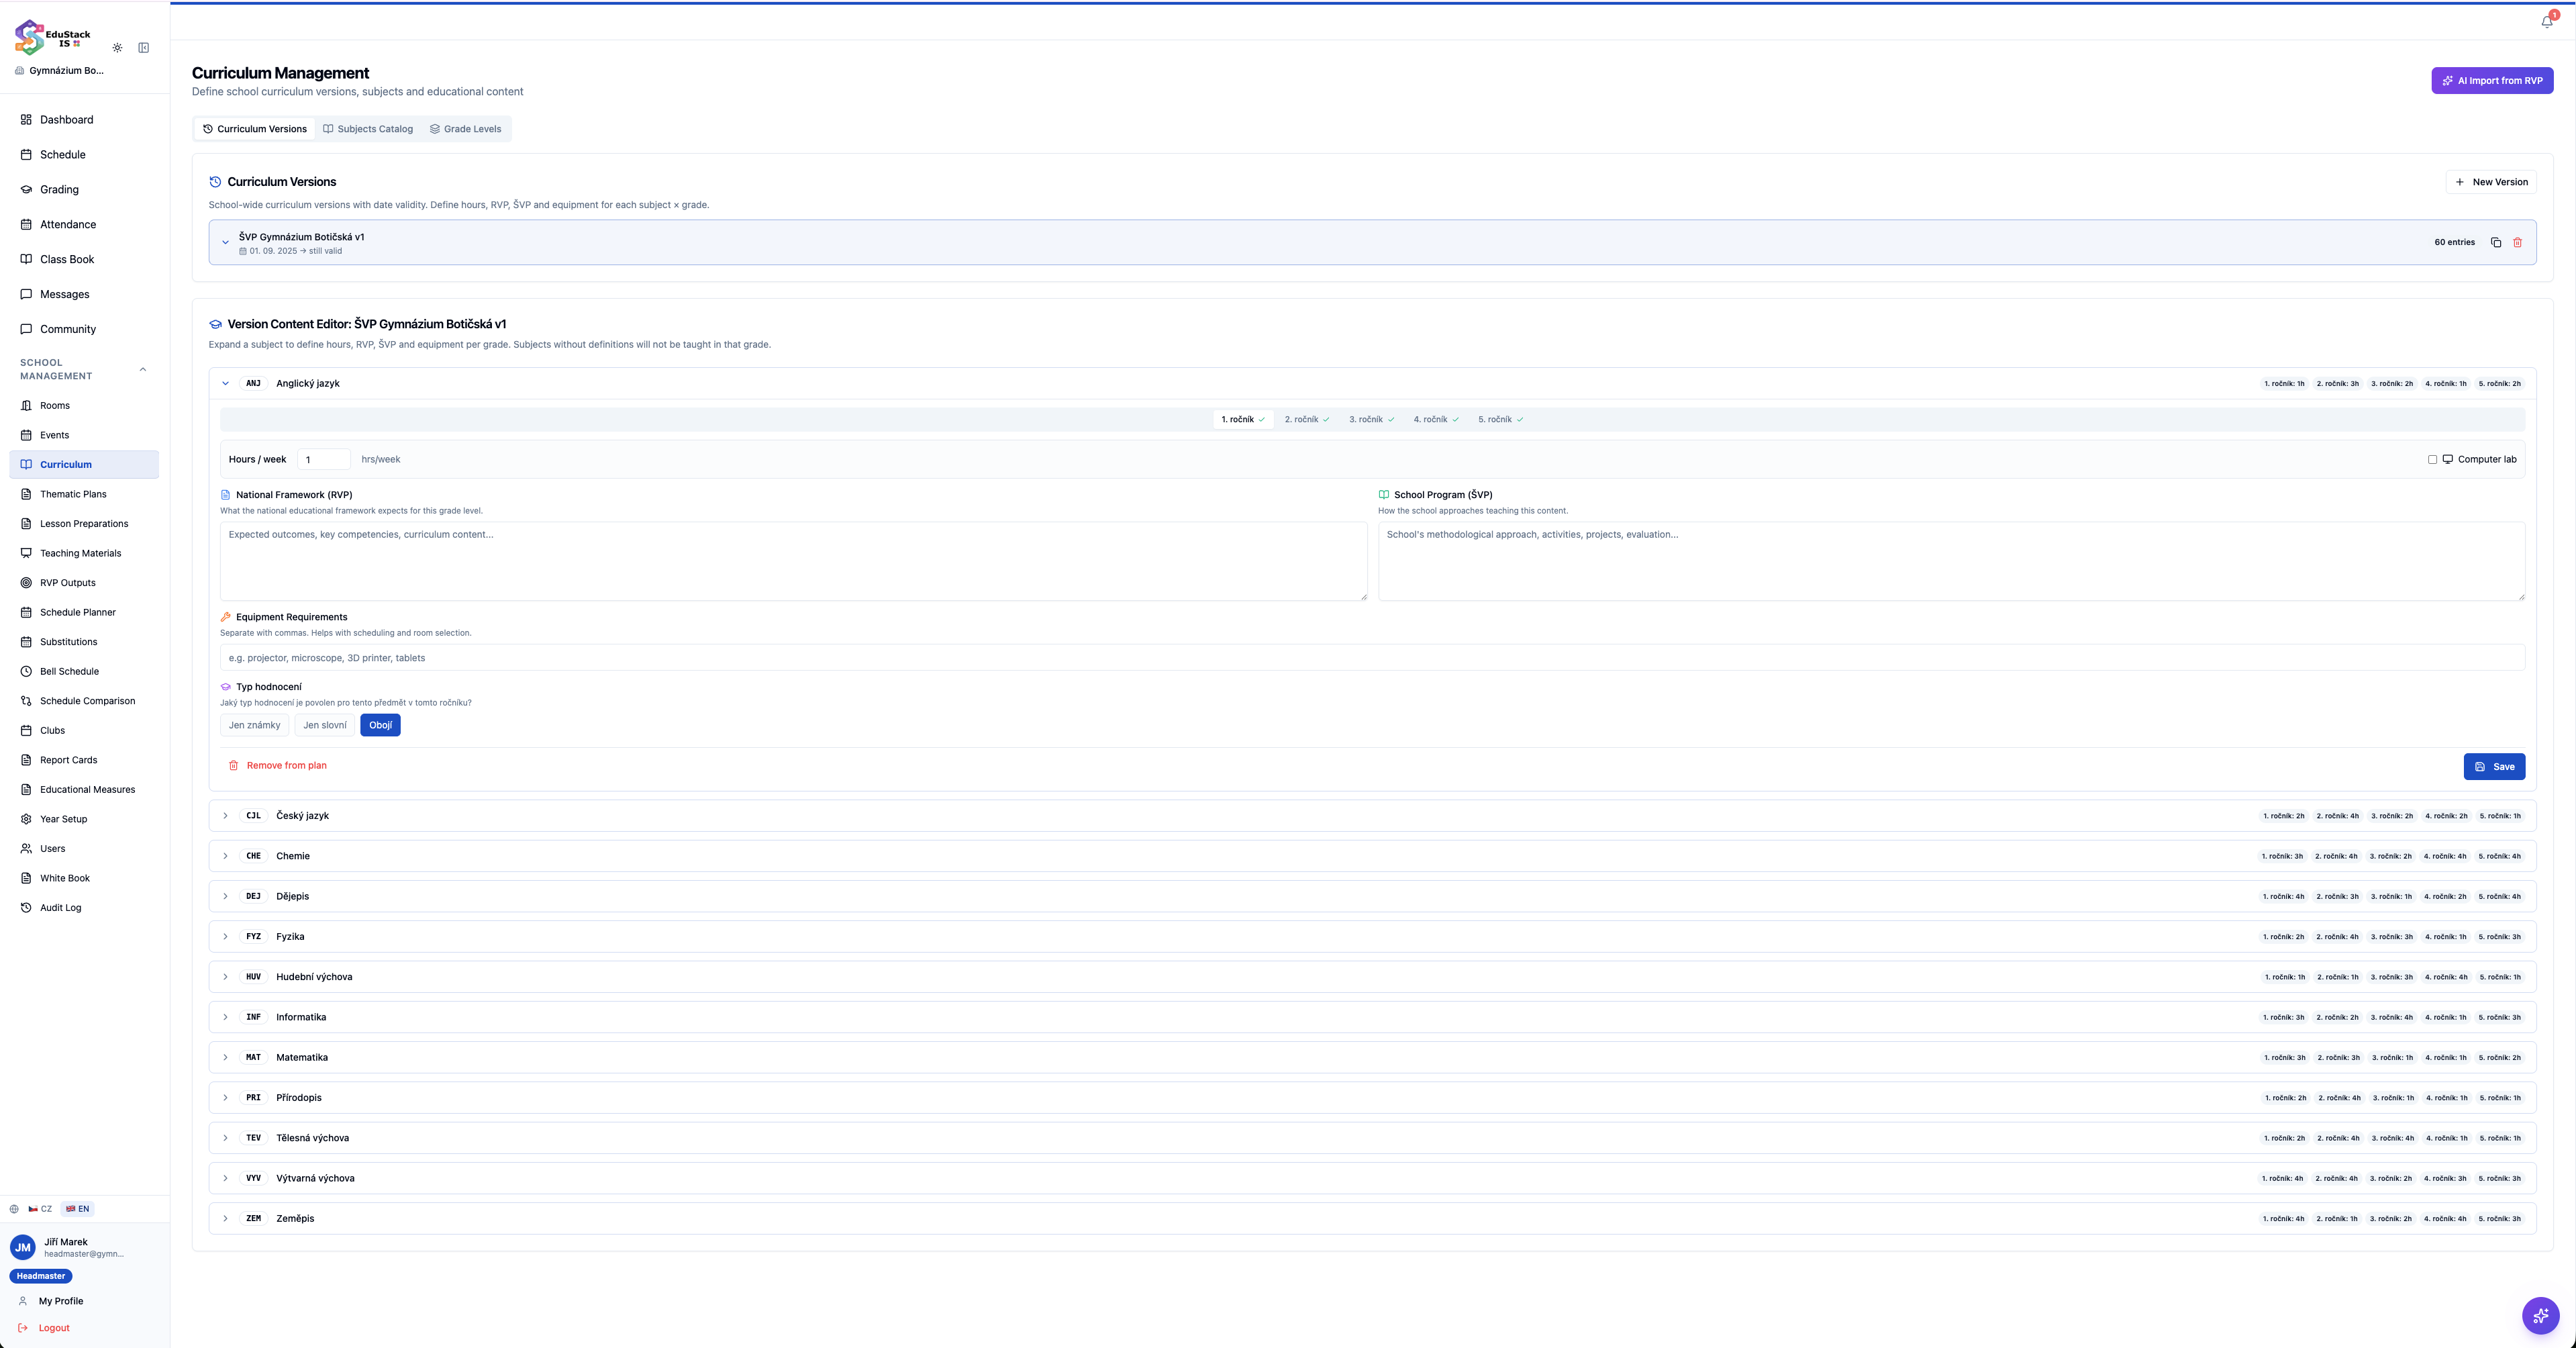Open Rooms management
This screenshot has height=1348, width=2576.
(84, 406)
